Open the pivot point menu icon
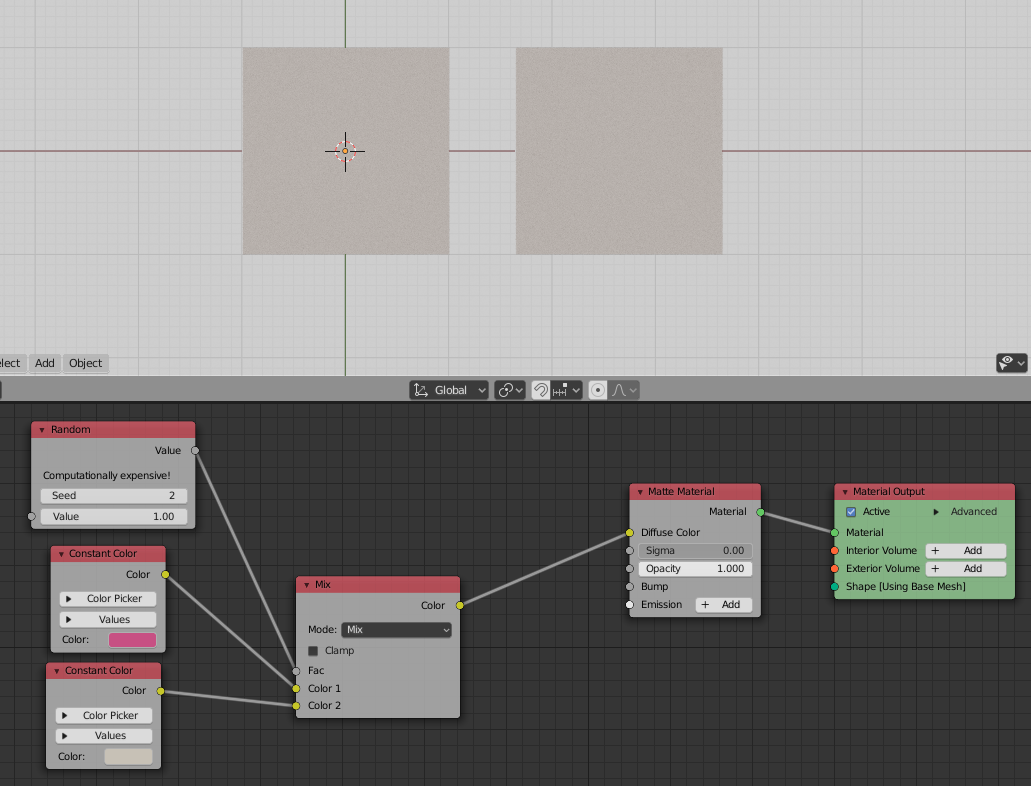The width and height of the screenshot is (1031, 786). [510, 390]
